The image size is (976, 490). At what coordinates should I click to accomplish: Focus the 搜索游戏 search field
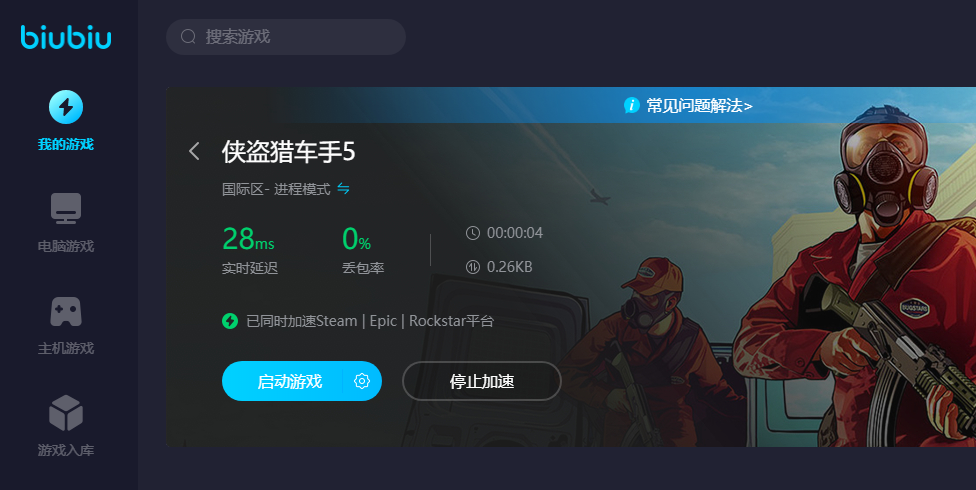coord(286,37)
